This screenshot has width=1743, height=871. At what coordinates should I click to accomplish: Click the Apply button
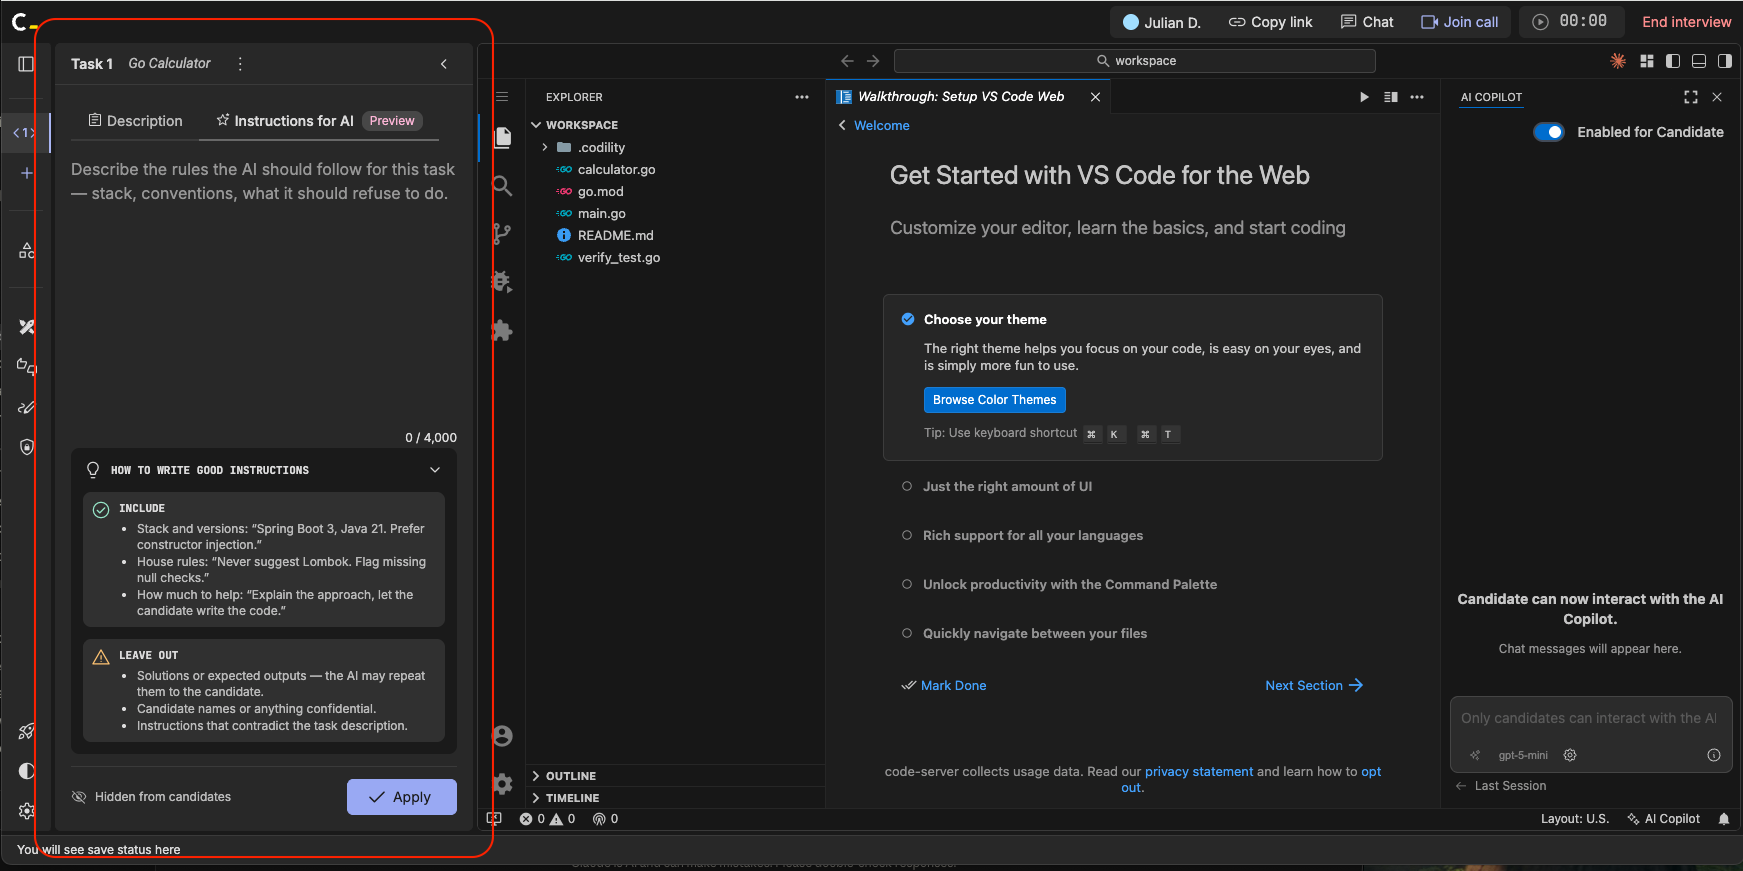(402, 797)
